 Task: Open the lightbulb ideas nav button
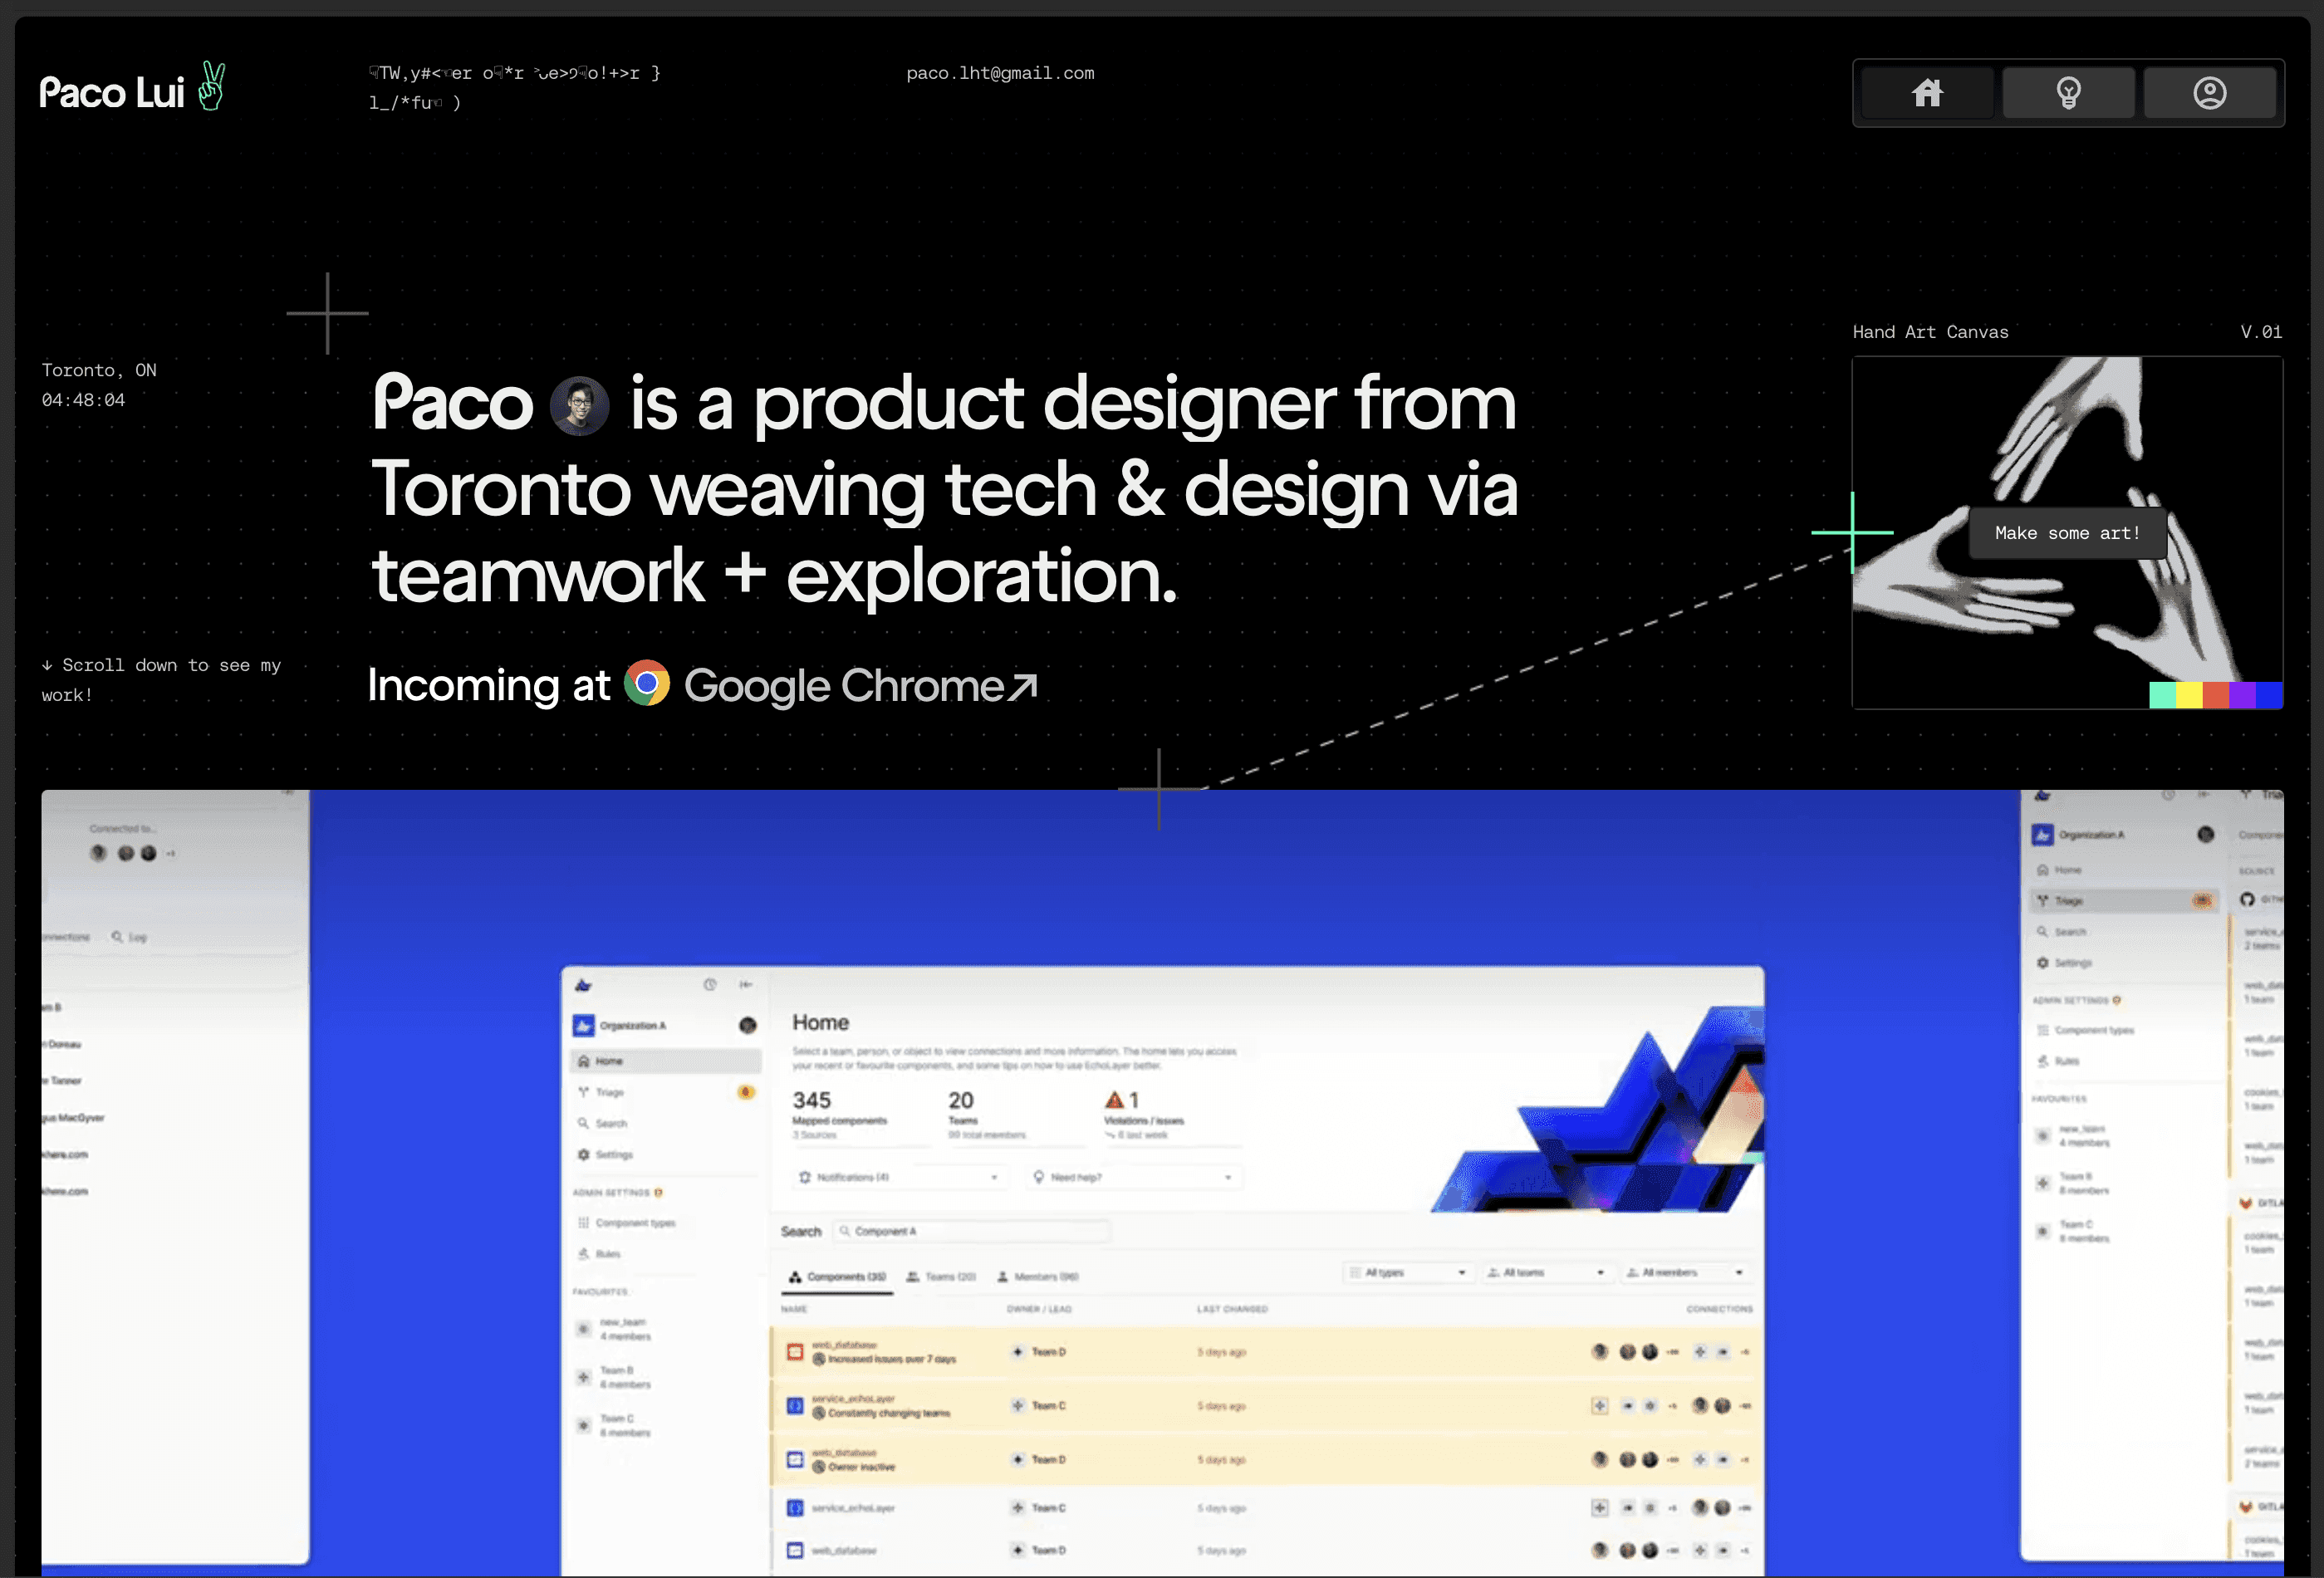coord(2068,93)
